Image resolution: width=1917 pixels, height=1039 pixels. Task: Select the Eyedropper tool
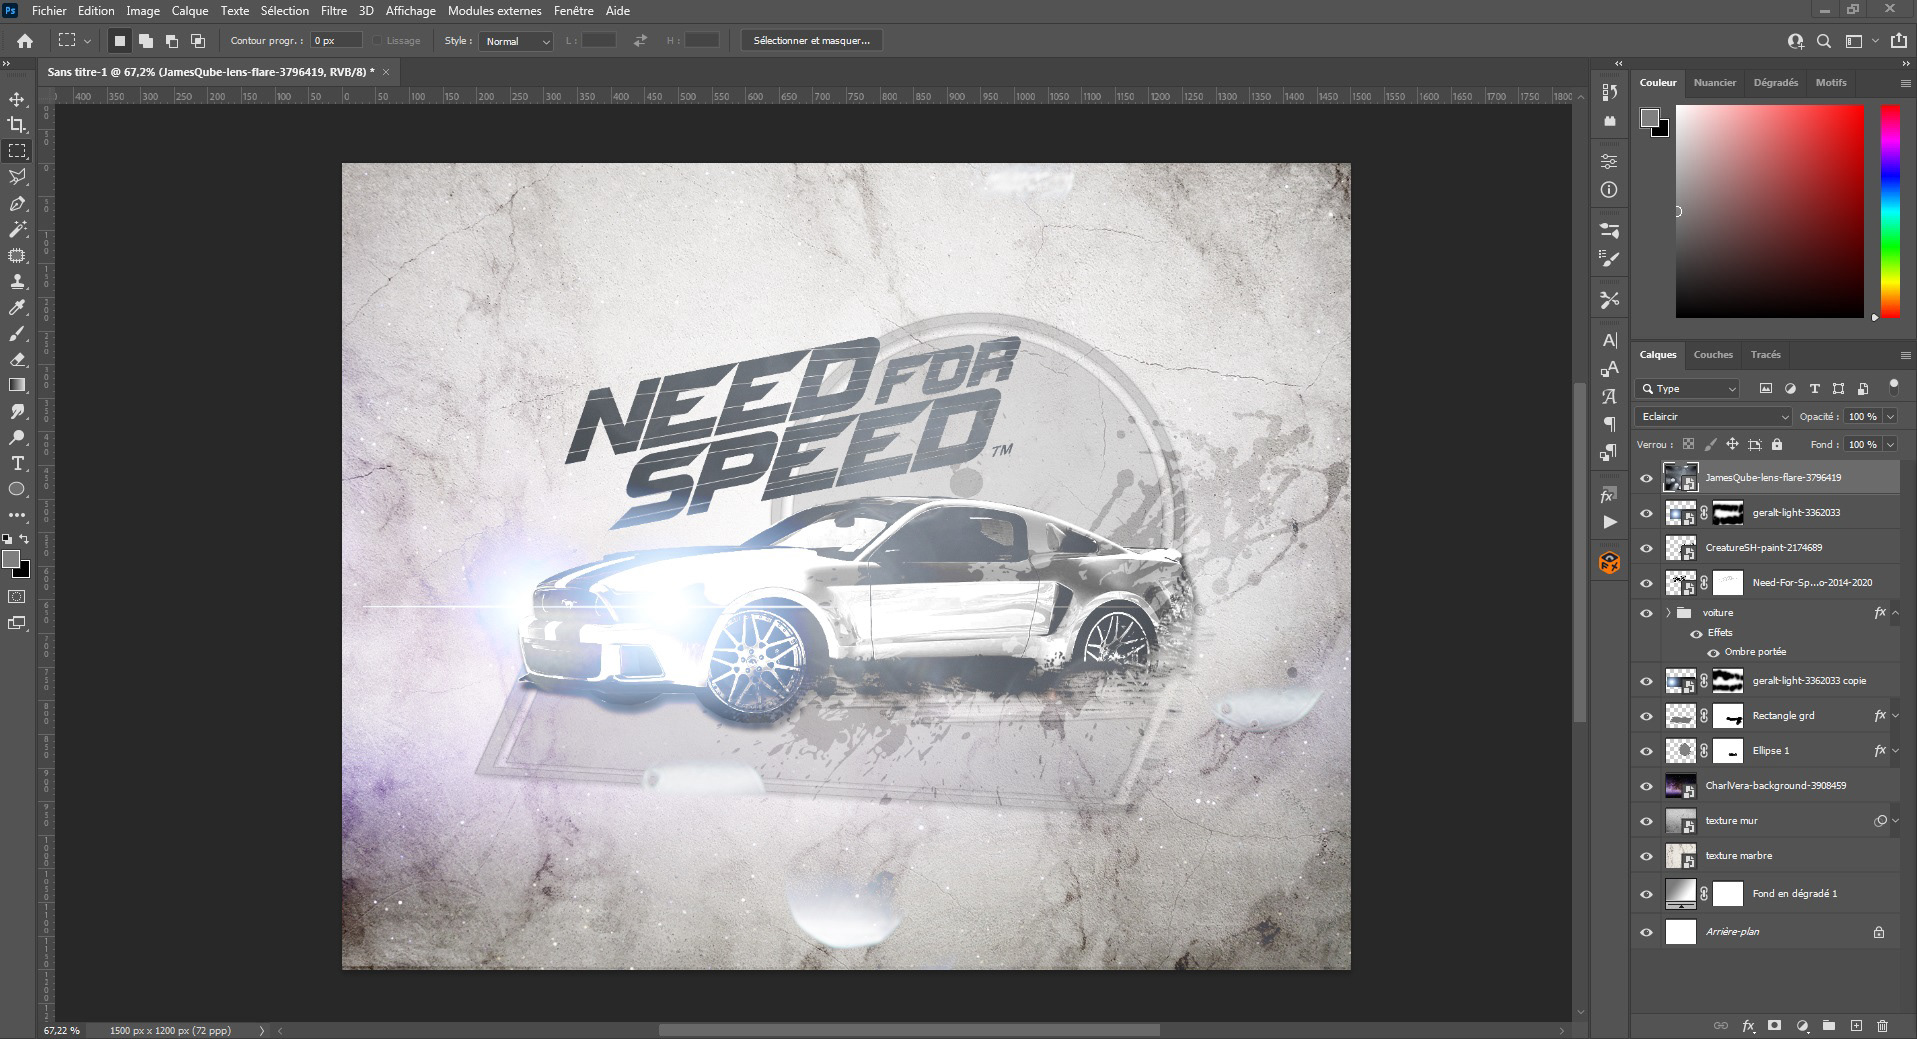[17, 307]
